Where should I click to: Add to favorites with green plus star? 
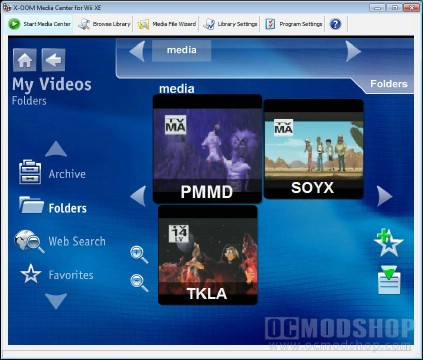pos(388,243)
